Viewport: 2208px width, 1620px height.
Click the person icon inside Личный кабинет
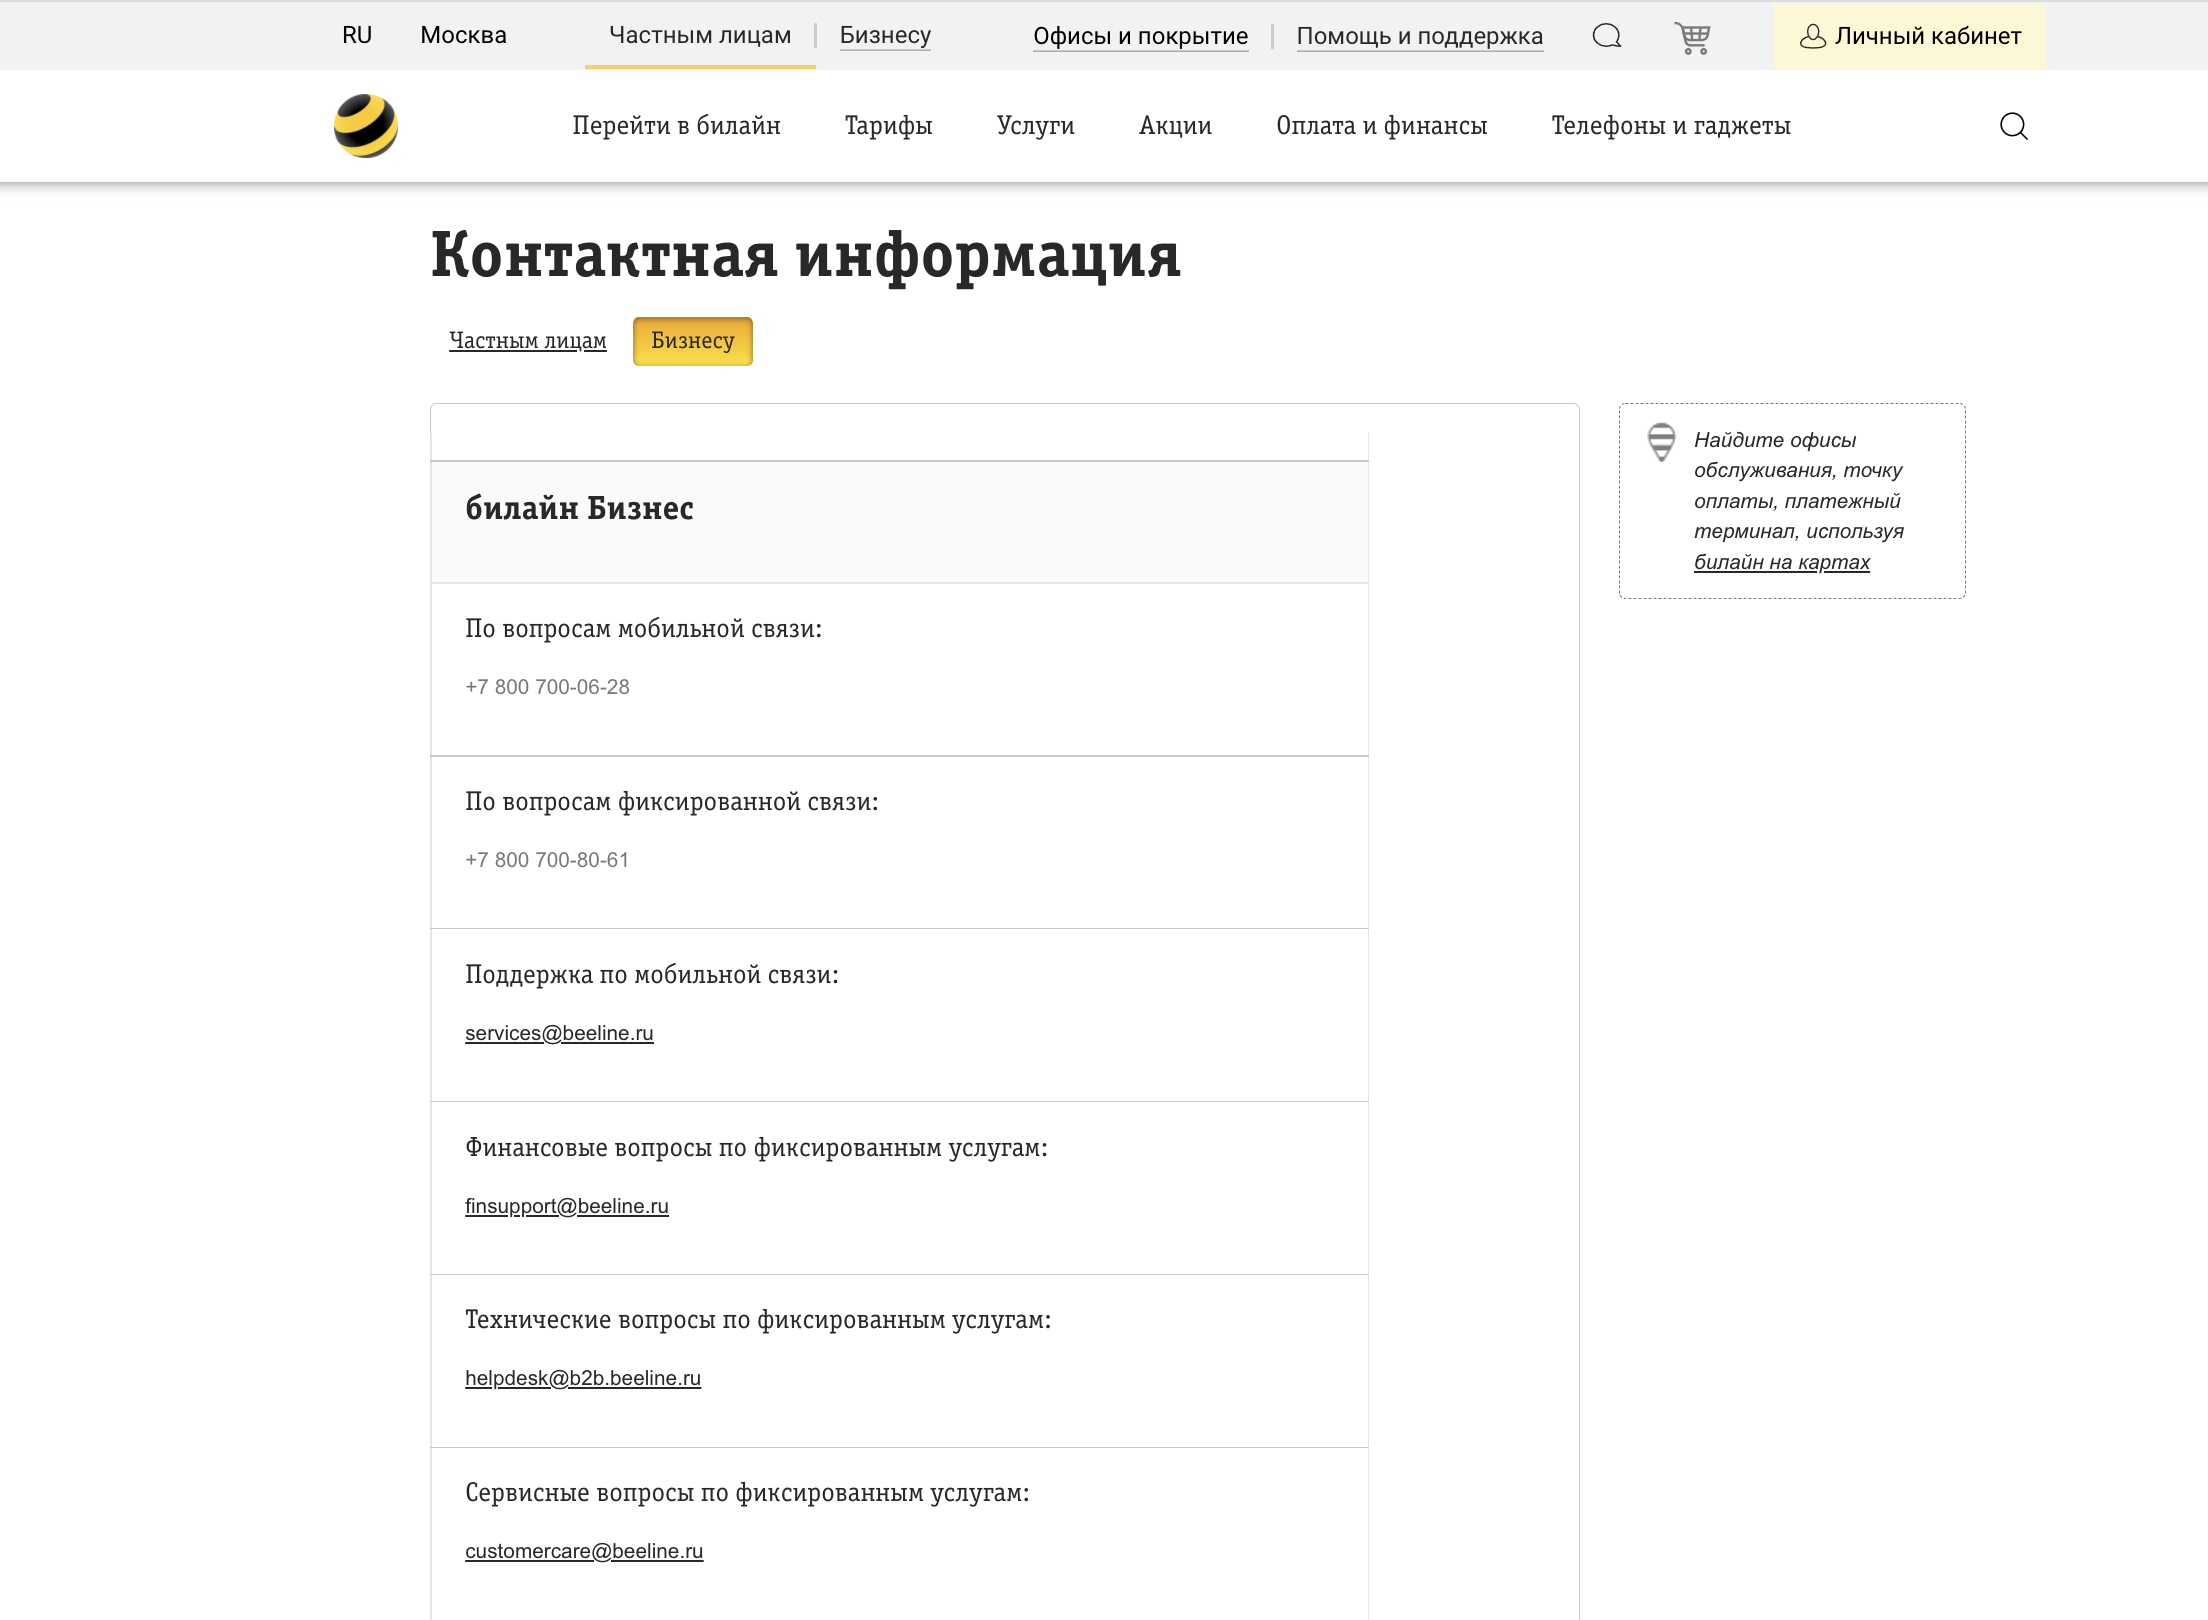click(x=1811, y=36)
